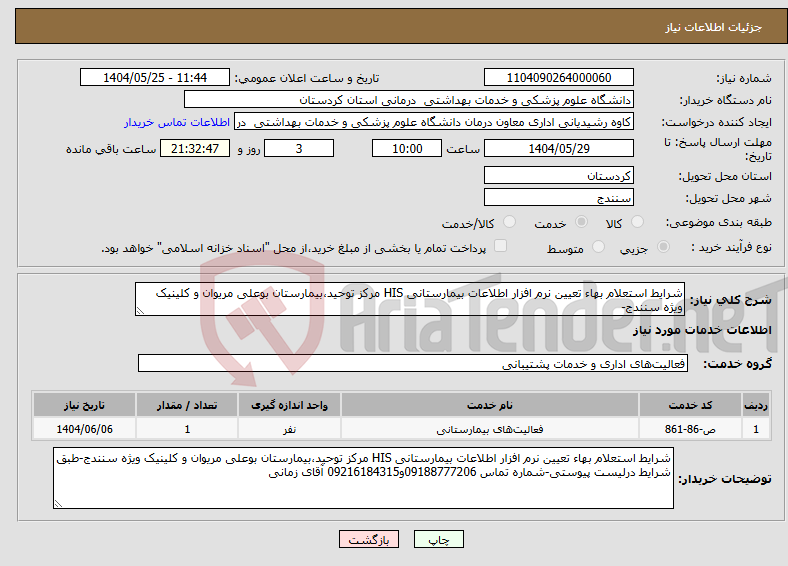Click the buyer organization name field
This screenshot has width=788, height=566.
tap(409, 100)
